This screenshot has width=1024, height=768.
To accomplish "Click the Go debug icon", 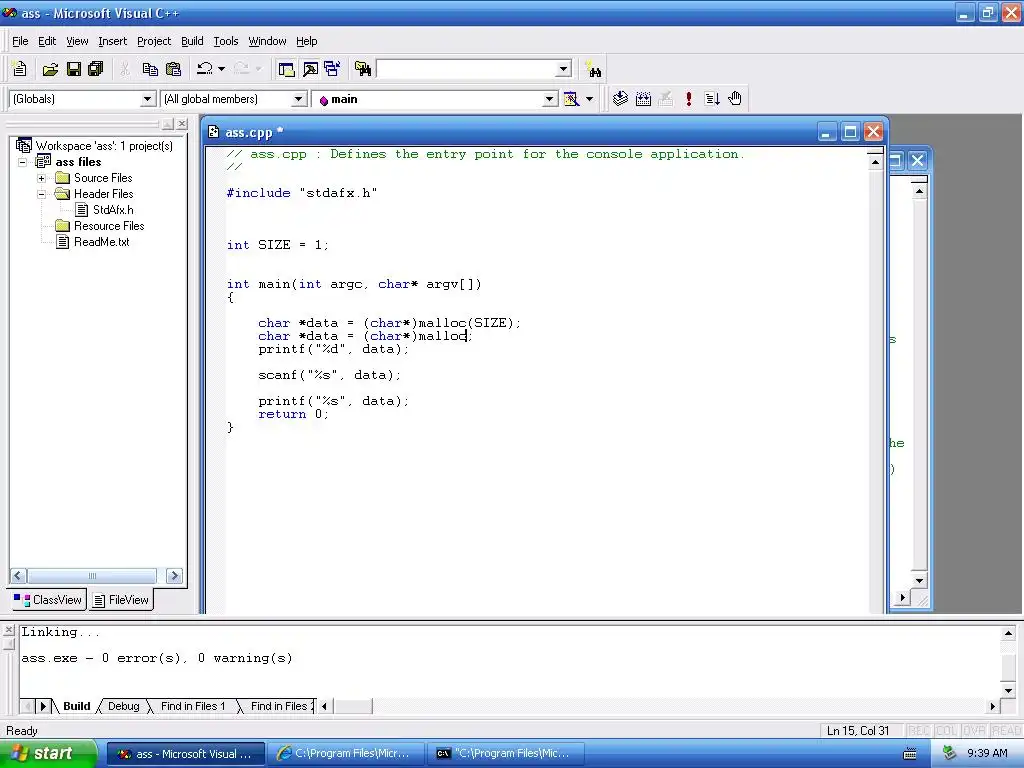I will click(712, 99).
